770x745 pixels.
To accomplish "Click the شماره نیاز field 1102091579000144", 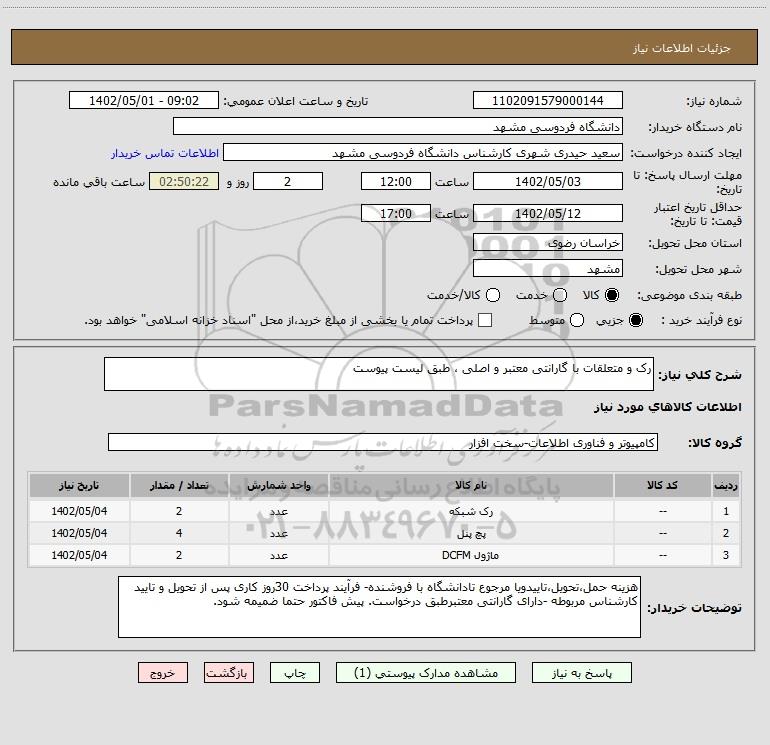I will [548, 101].
